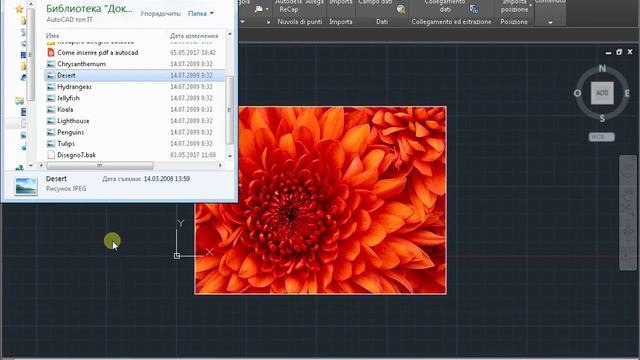Select the Disegno7.bak file
Viewport: 640px width, 360px height.
pos(135,155)
